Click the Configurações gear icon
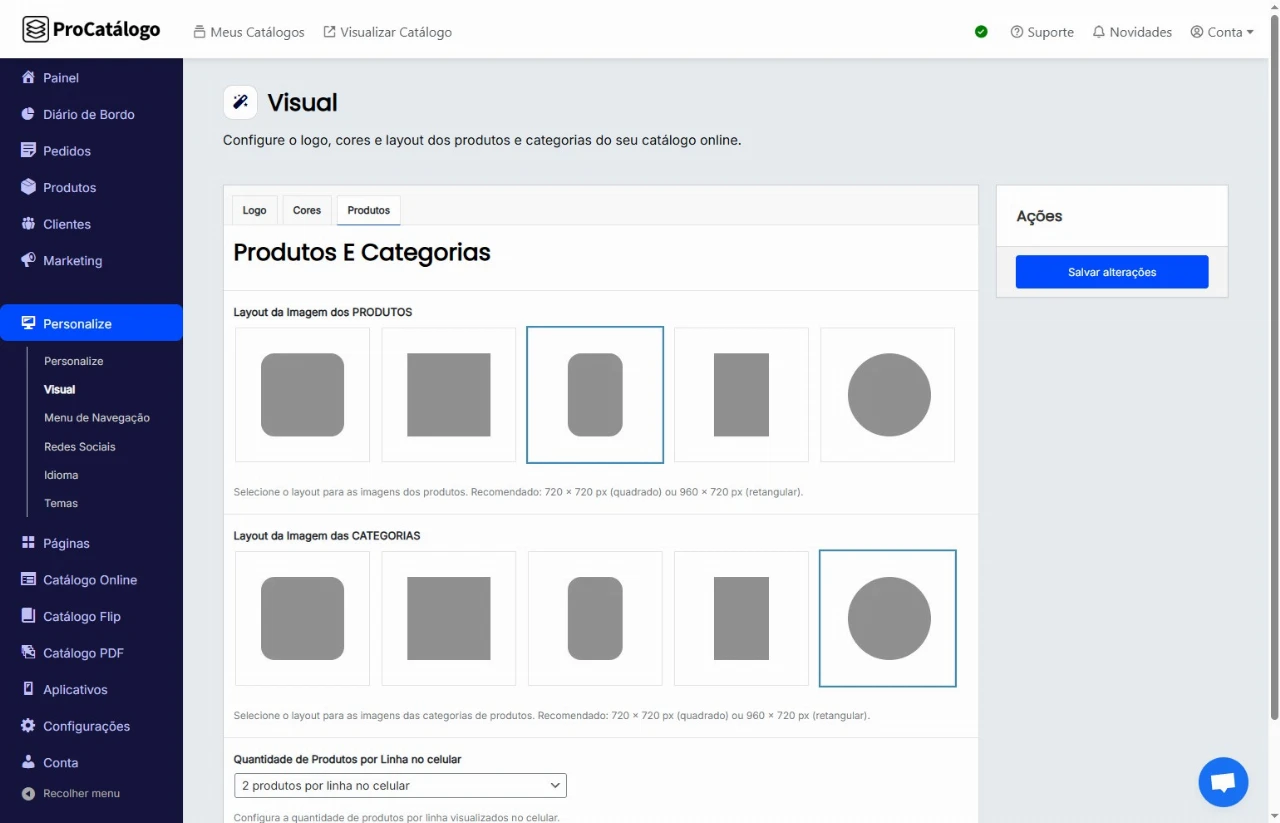The image size is (1280, 823). pyautogui.click(x=28, y=726)
